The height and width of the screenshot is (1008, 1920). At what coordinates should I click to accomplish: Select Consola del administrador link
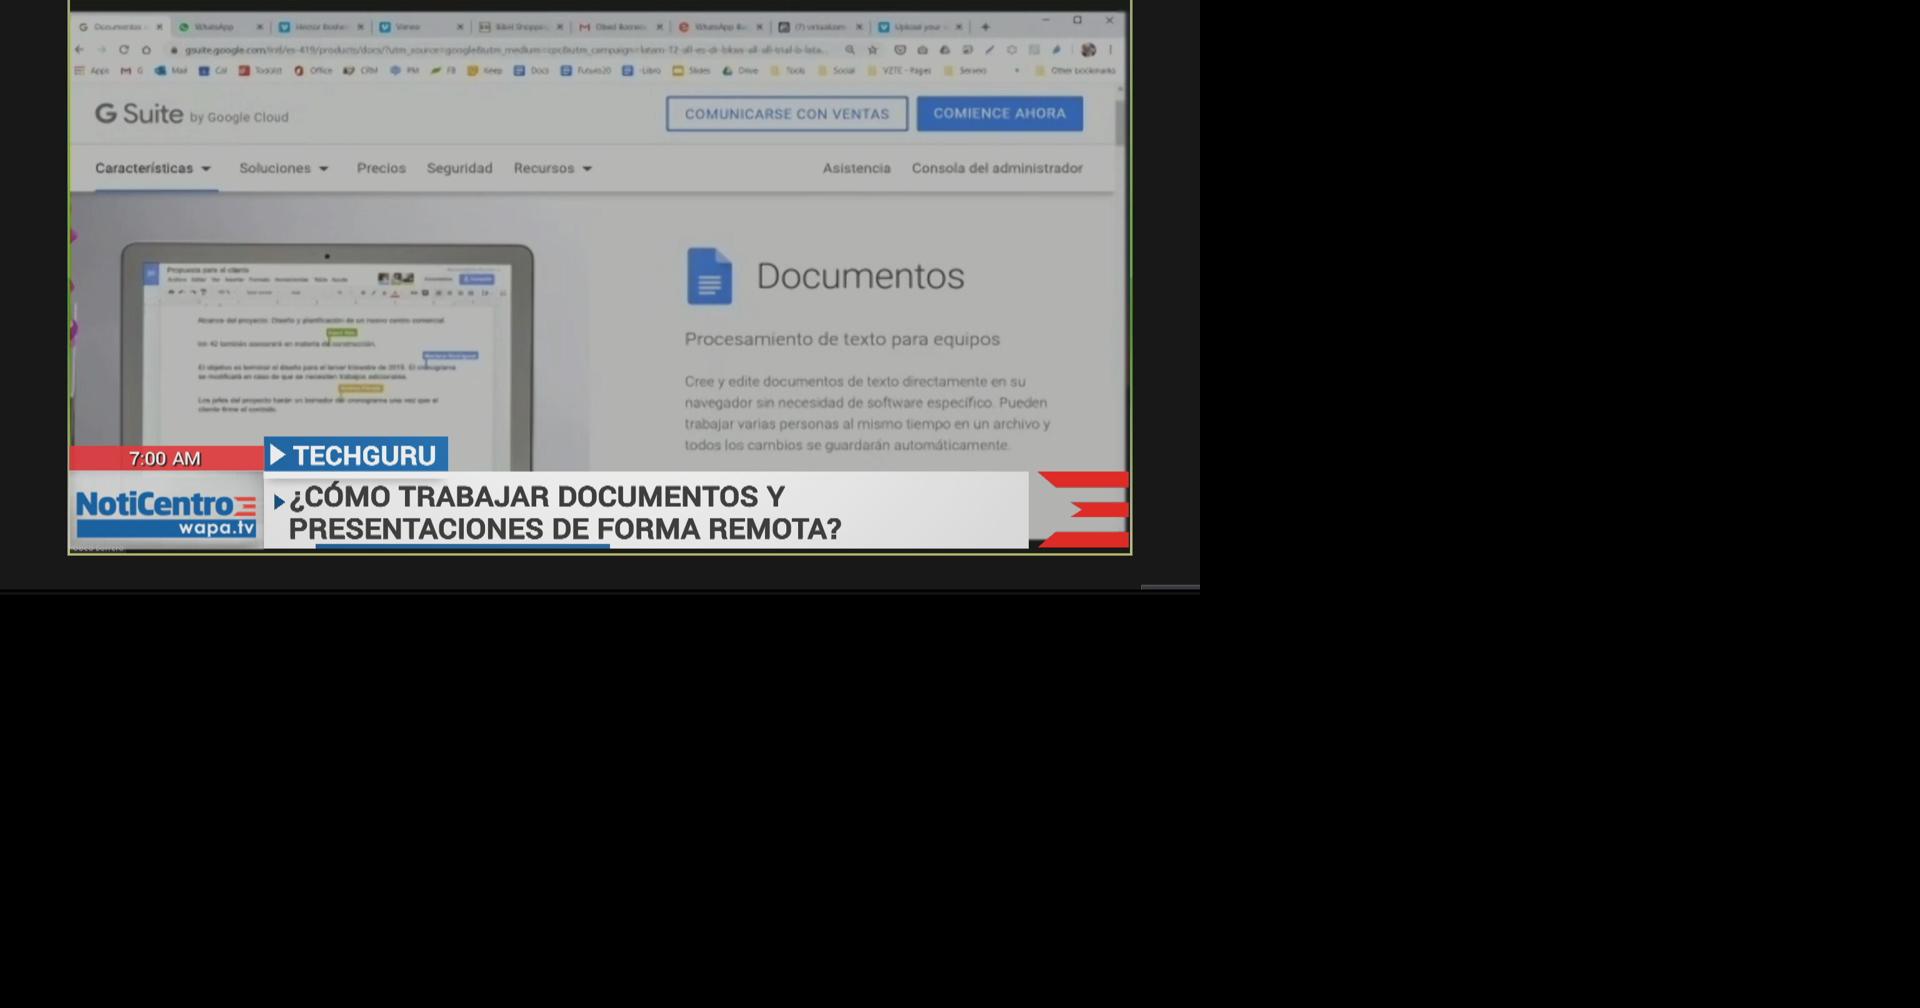pos(996,168)
